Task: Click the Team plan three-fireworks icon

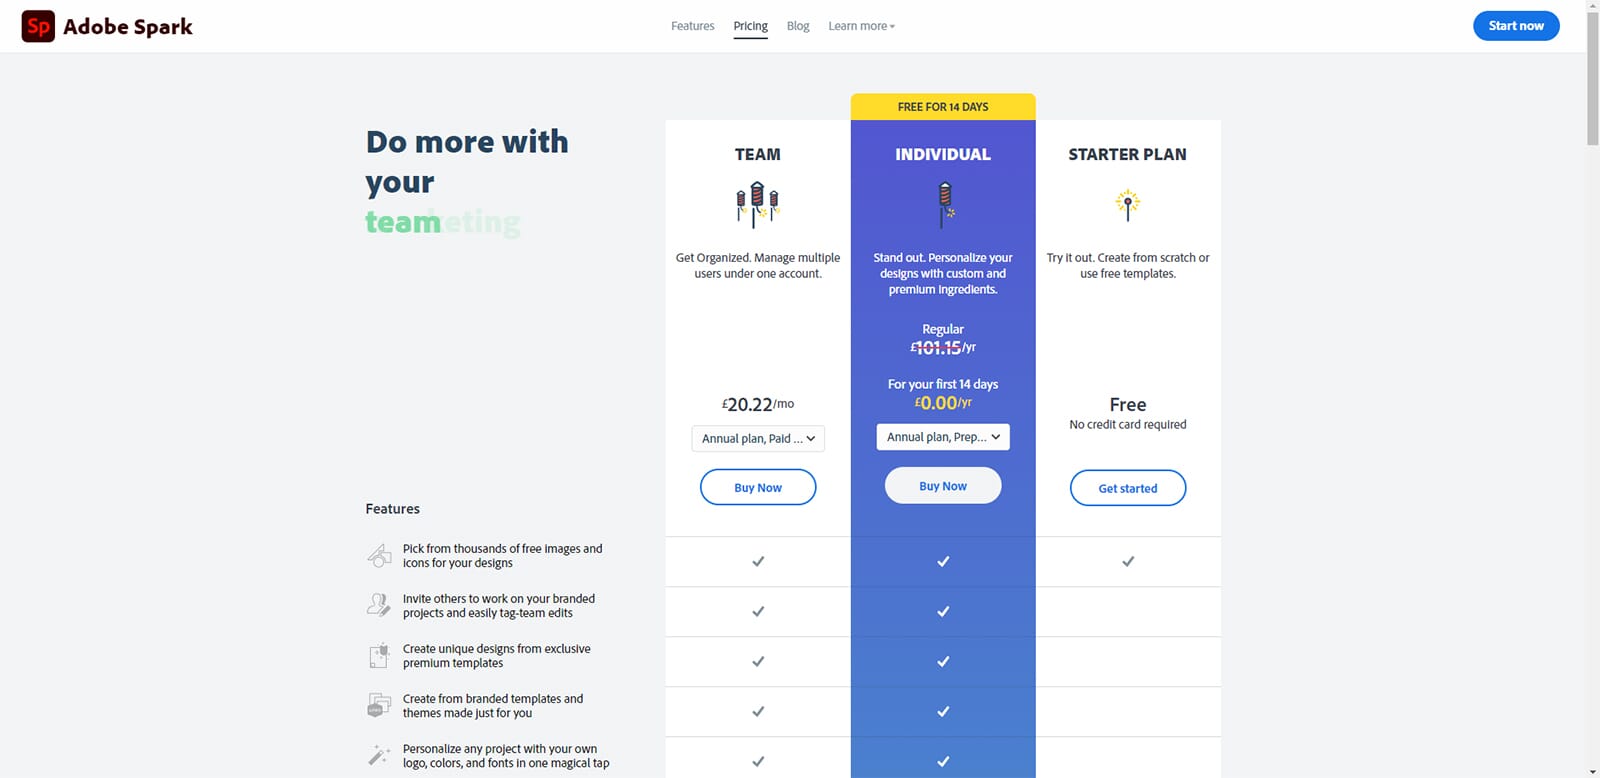Action: coord(758,204)
